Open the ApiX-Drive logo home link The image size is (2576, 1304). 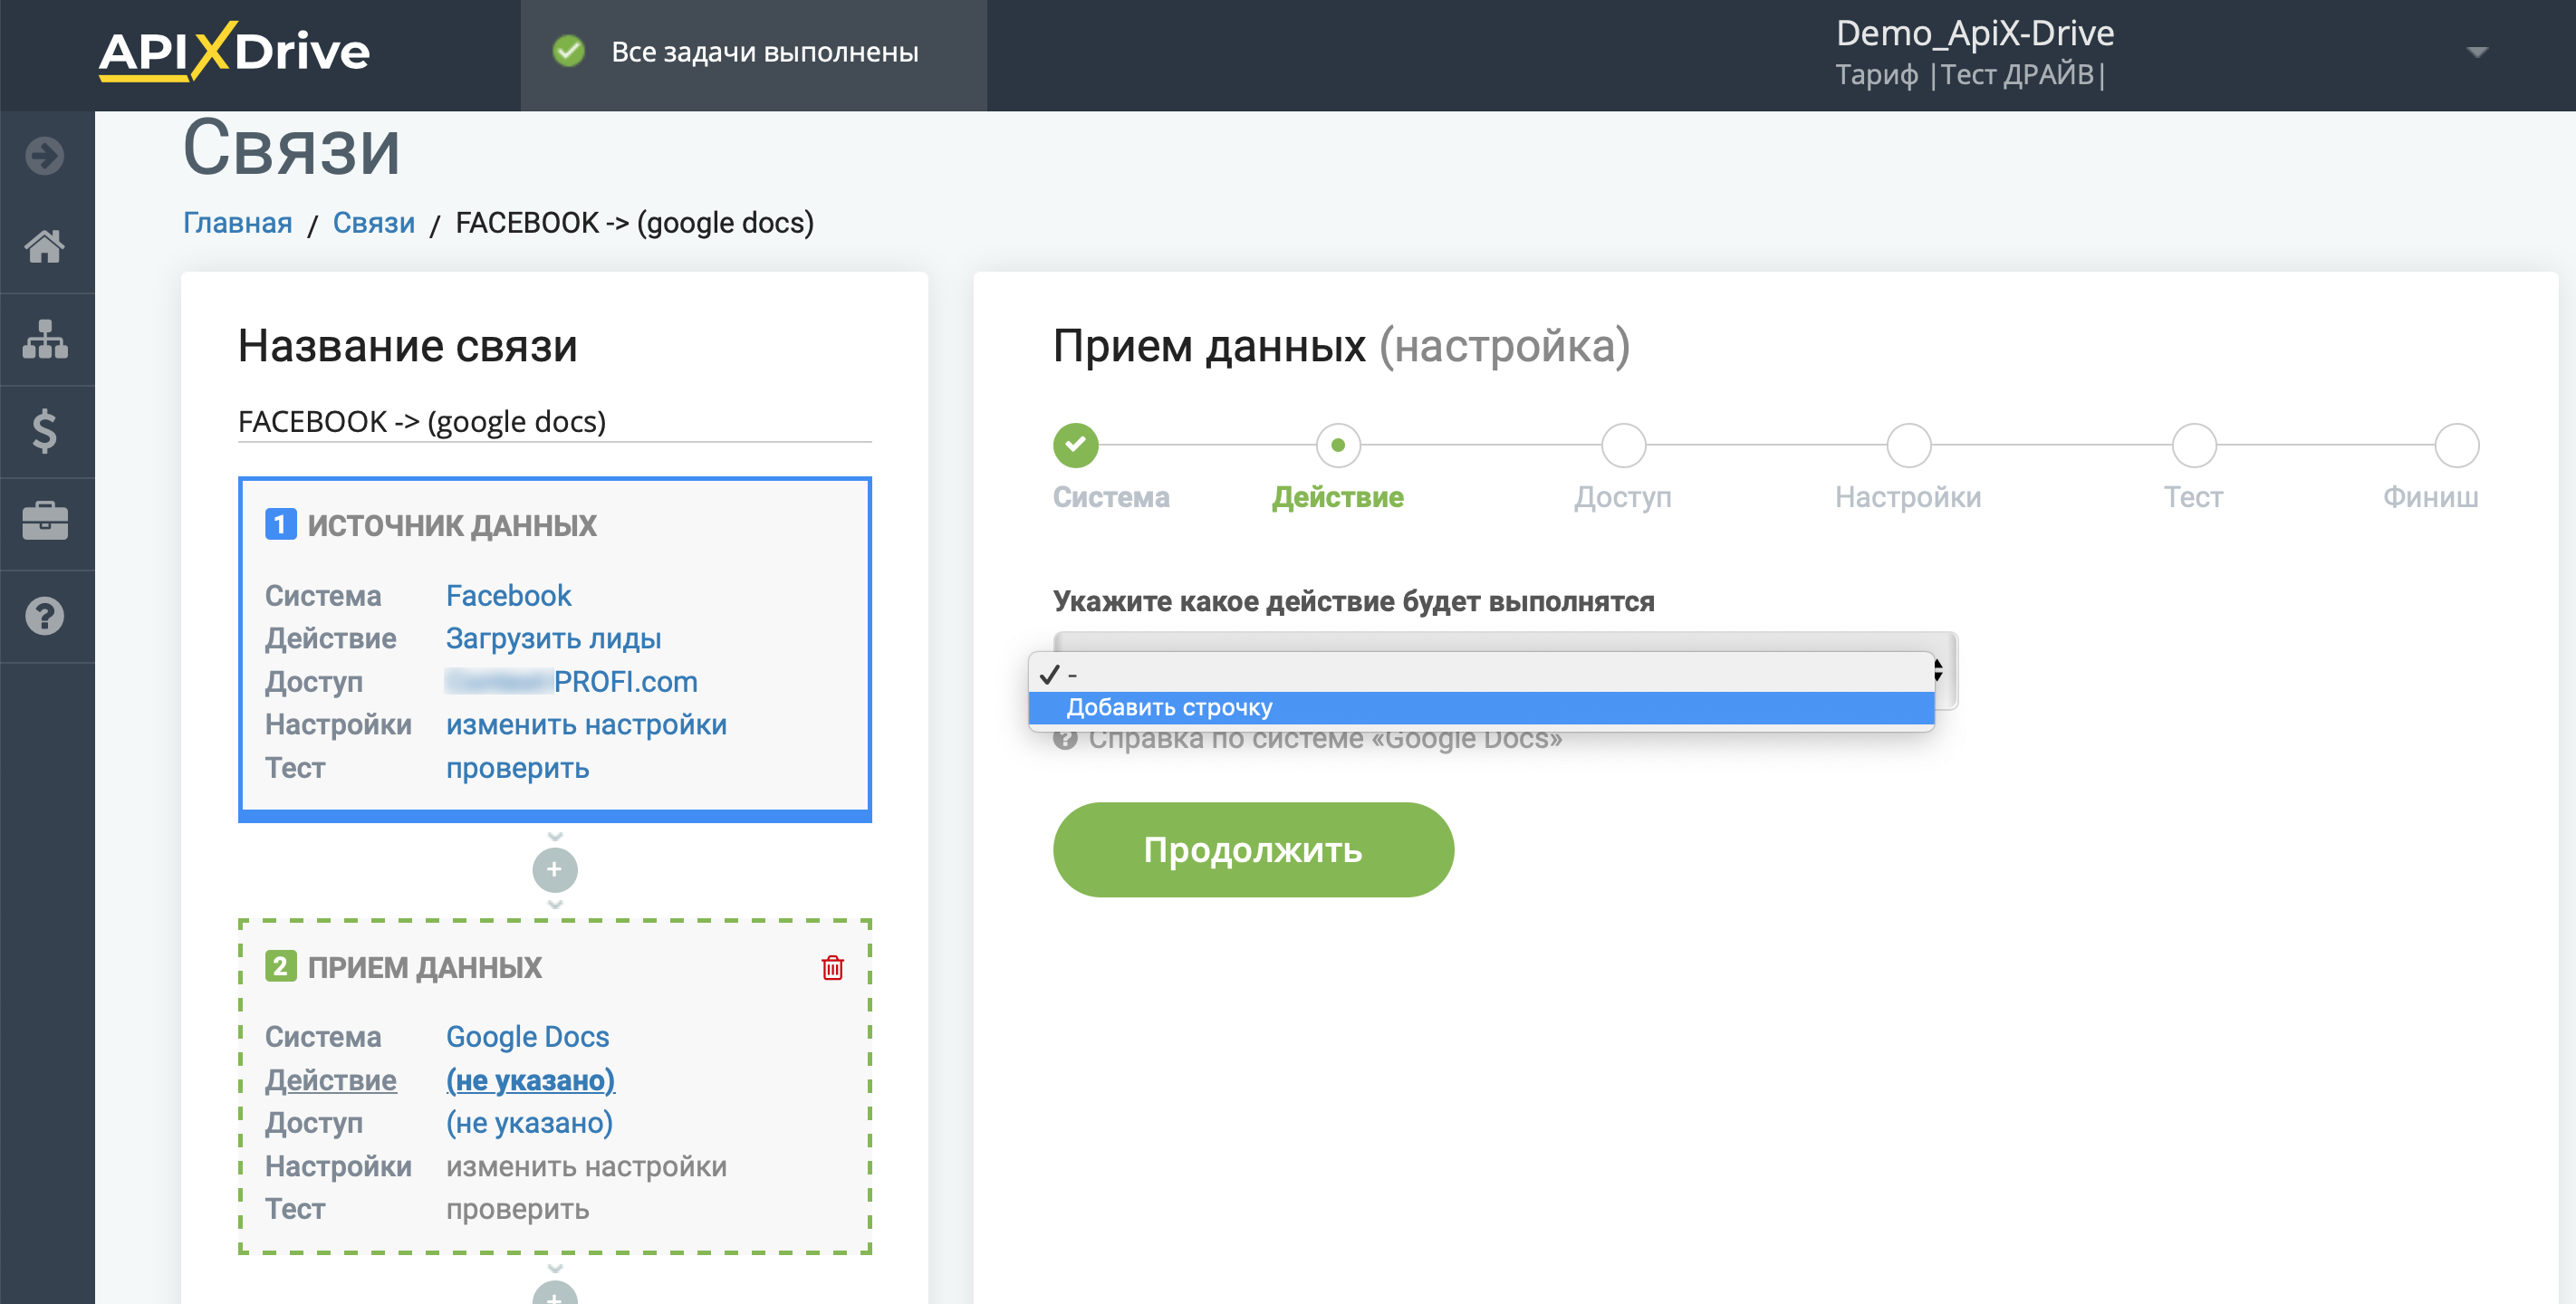pyautogui.click(x=234, y=51)
